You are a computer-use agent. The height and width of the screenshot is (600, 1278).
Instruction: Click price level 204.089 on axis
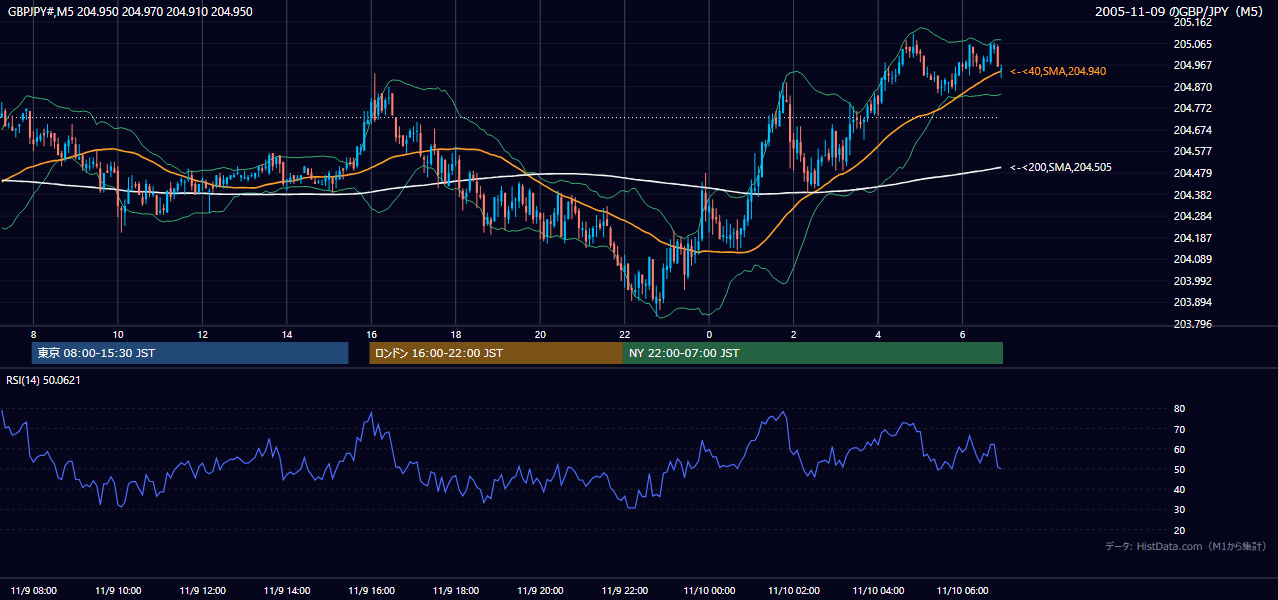click(x=1192, y=259)
